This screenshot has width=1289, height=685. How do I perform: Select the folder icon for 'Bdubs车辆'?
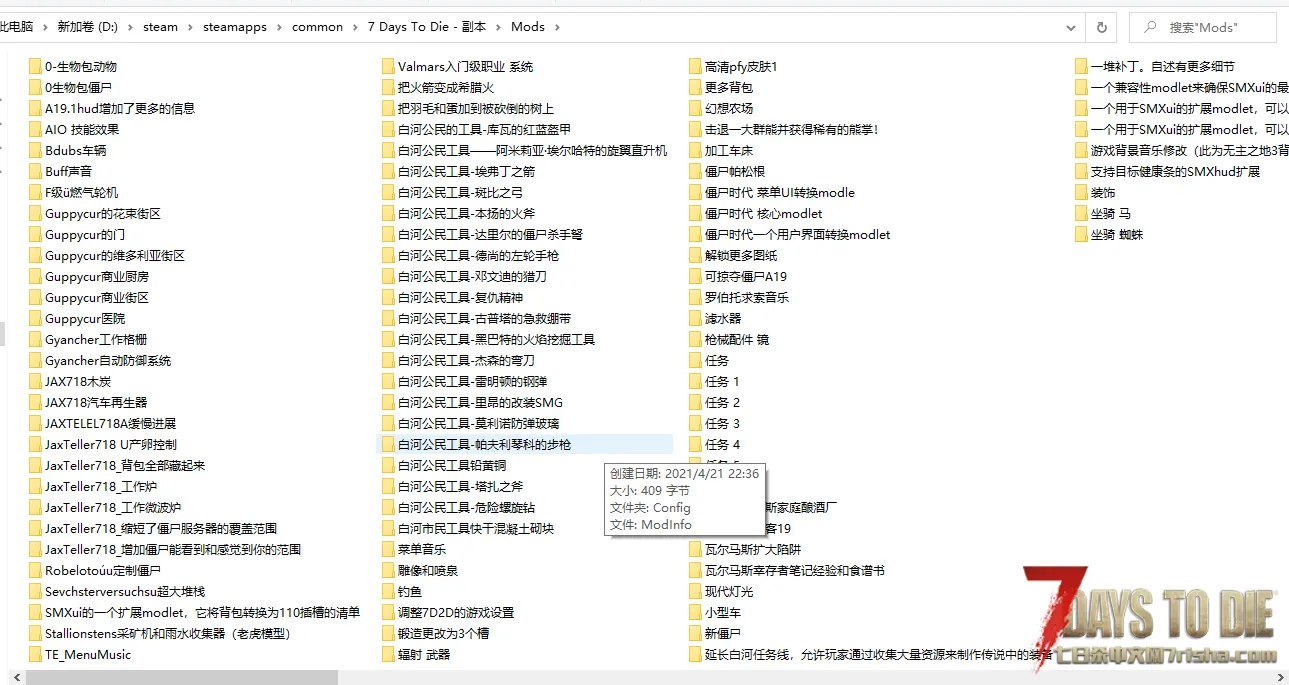[x=35, y=151]
